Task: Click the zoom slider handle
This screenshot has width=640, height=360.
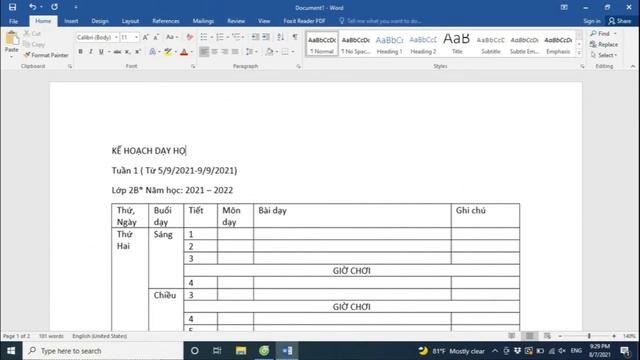Action: (589, 336)
